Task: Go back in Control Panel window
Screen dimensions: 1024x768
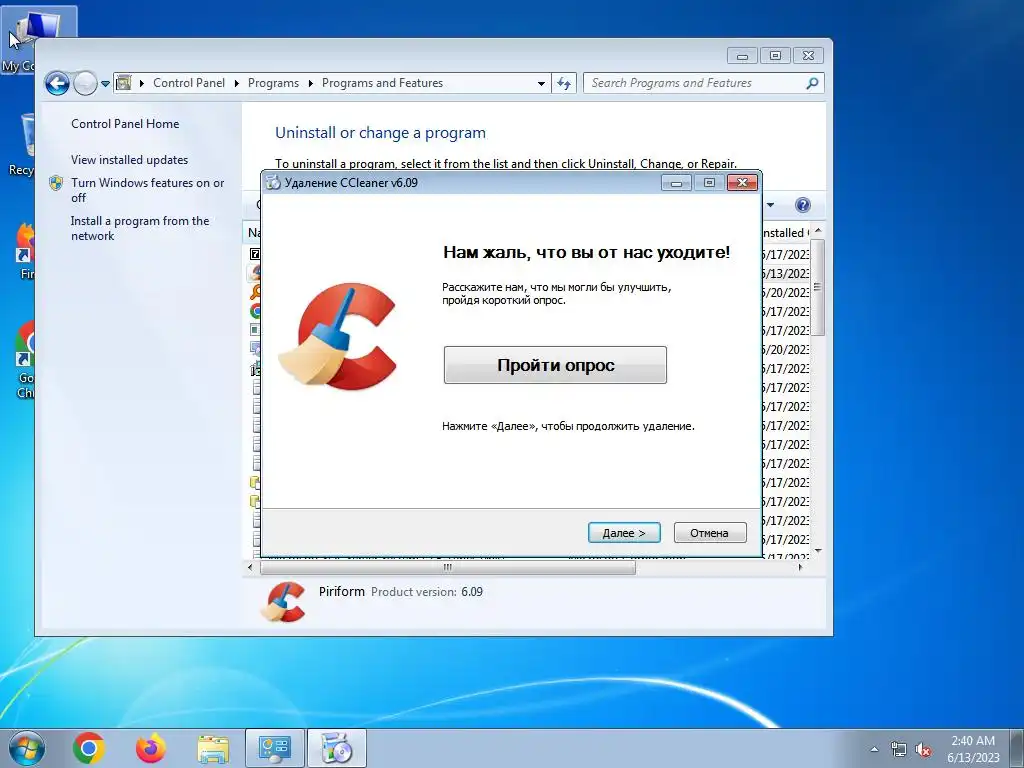Action: [57, 84]
